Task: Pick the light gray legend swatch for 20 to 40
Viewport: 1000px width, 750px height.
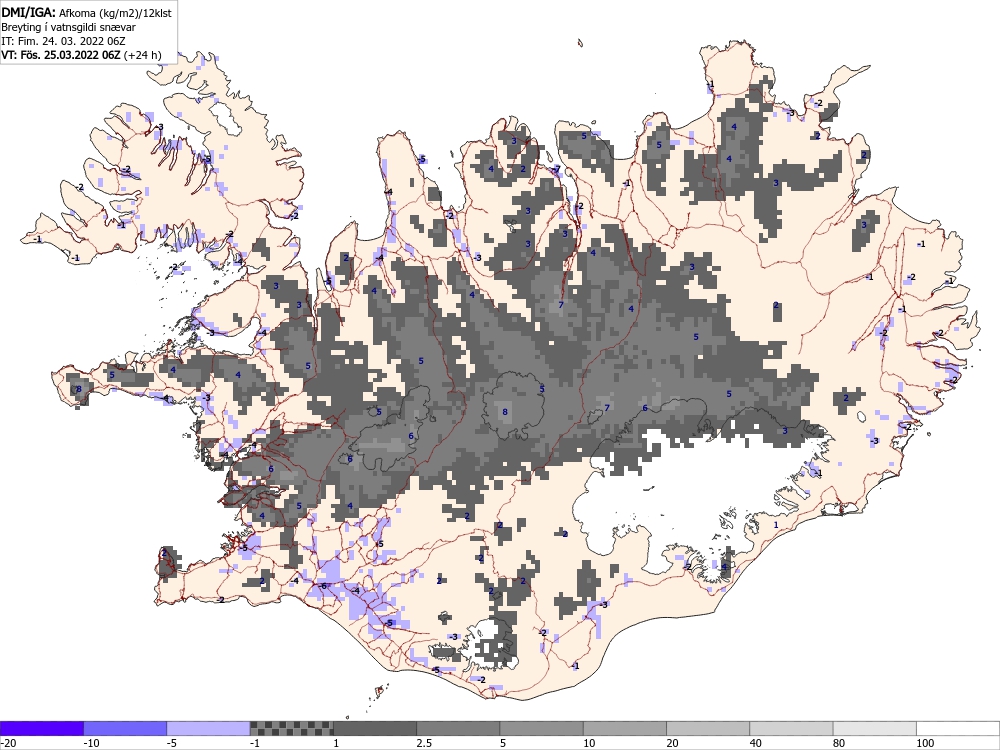Action: tap(708, 728)
